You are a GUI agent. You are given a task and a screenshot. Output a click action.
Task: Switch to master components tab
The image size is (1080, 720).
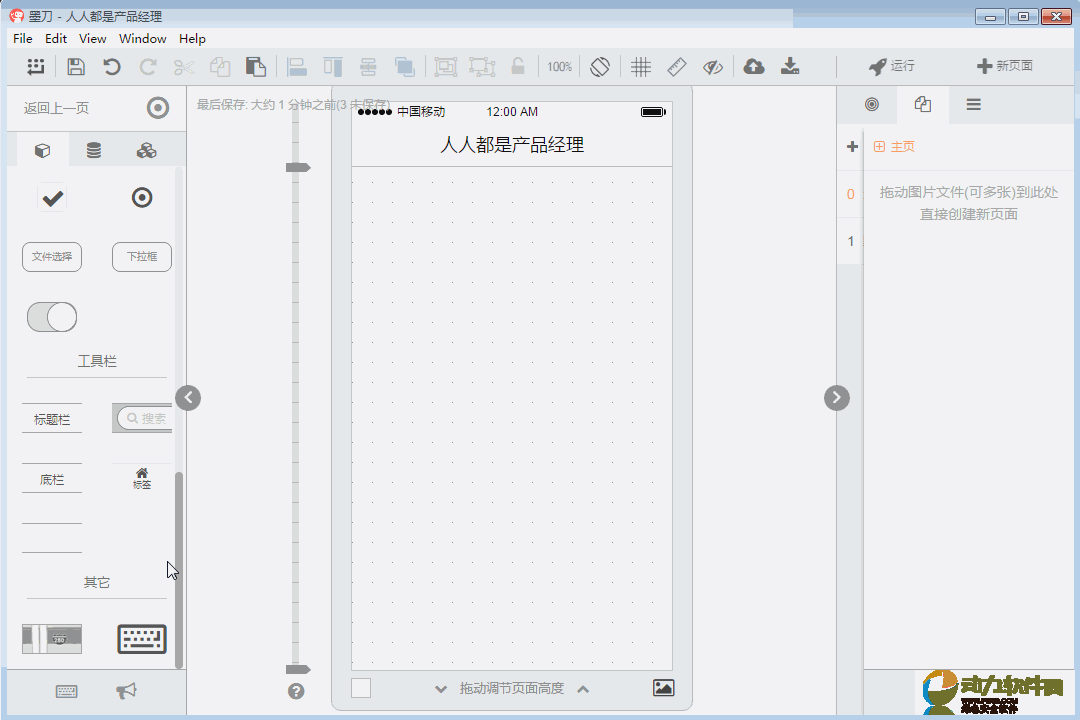point(146,150)
